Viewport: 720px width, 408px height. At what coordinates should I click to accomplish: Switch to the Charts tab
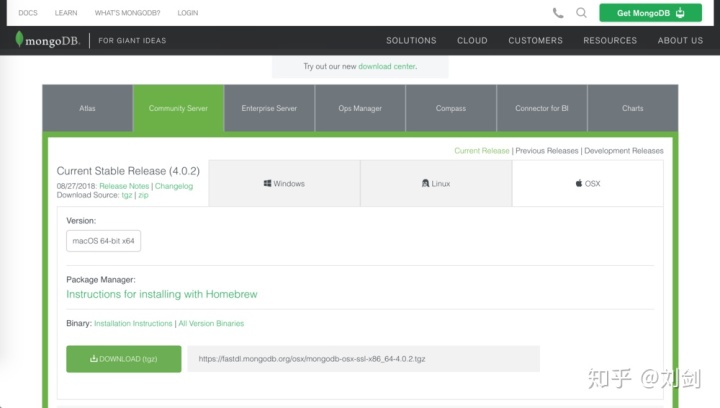pyautogui.click(x=633, y=108)
